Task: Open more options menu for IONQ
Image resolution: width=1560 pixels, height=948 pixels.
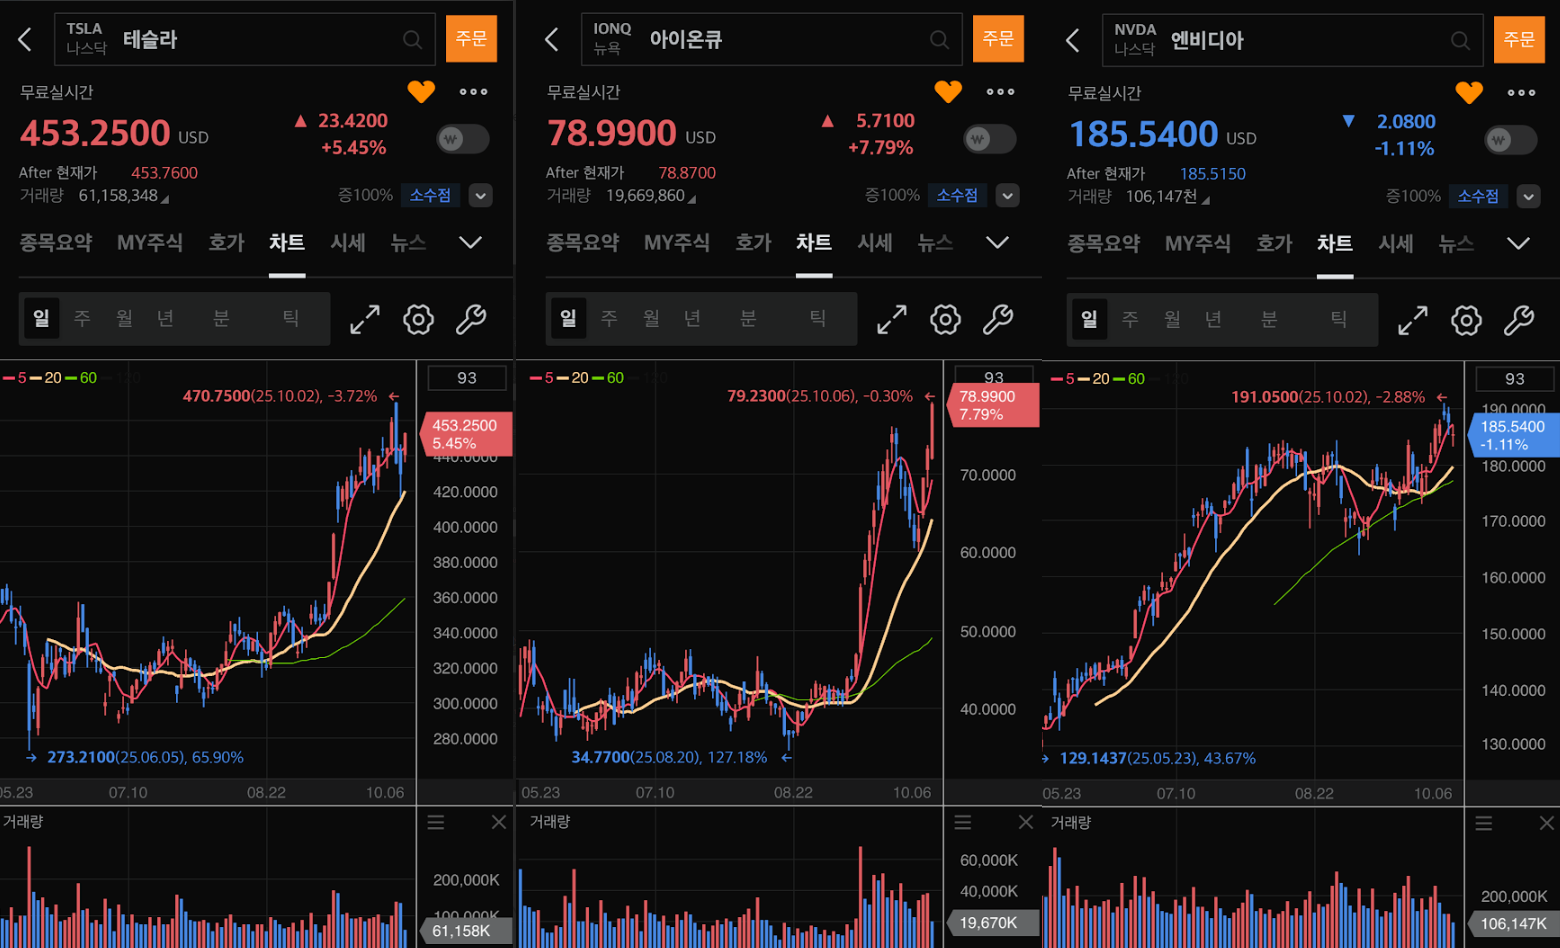Action: point(1000,92)
